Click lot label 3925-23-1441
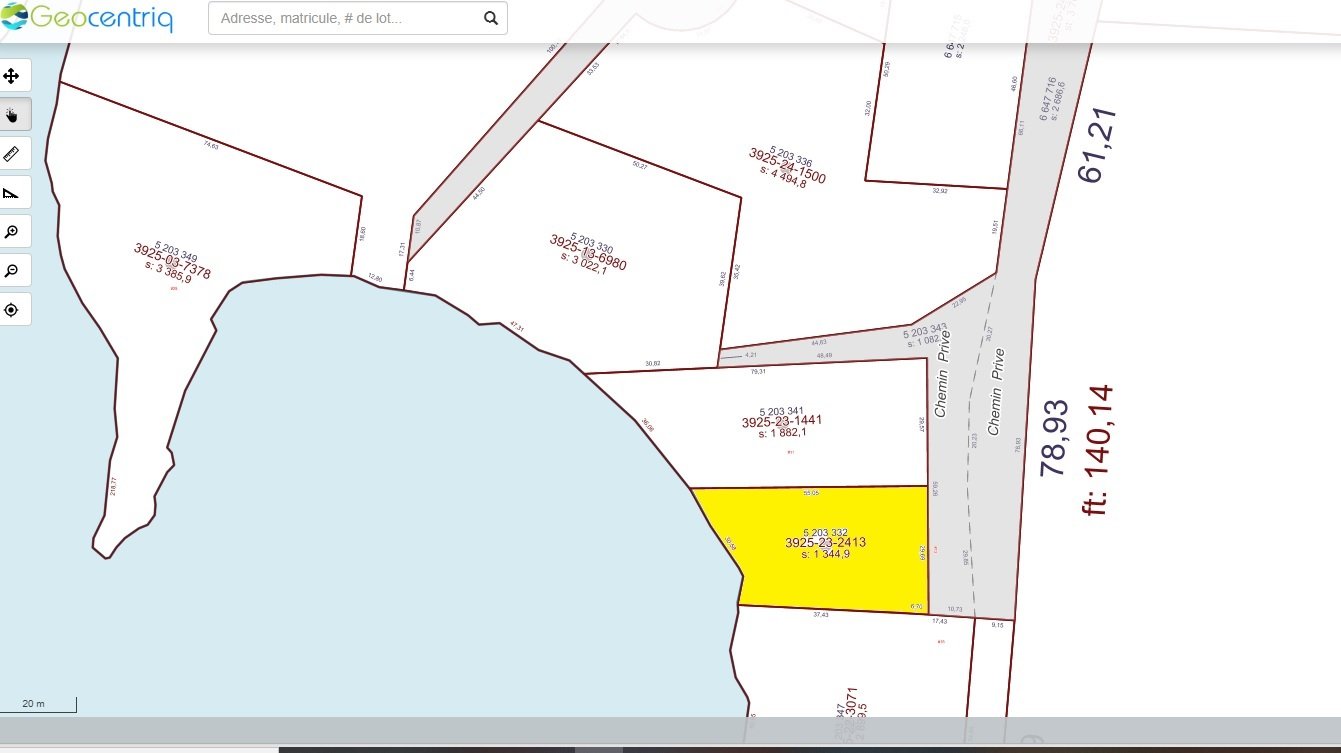This screenshot has width=1341, height=753. pos(782,422)
